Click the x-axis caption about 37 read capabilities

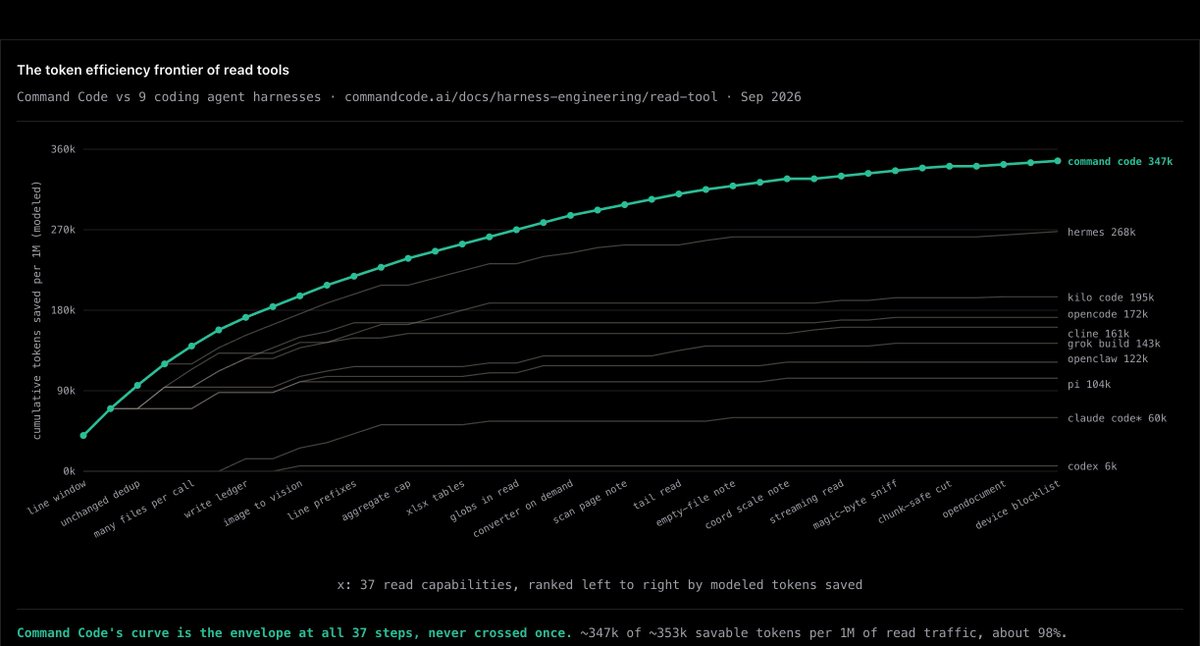[600, 584]
